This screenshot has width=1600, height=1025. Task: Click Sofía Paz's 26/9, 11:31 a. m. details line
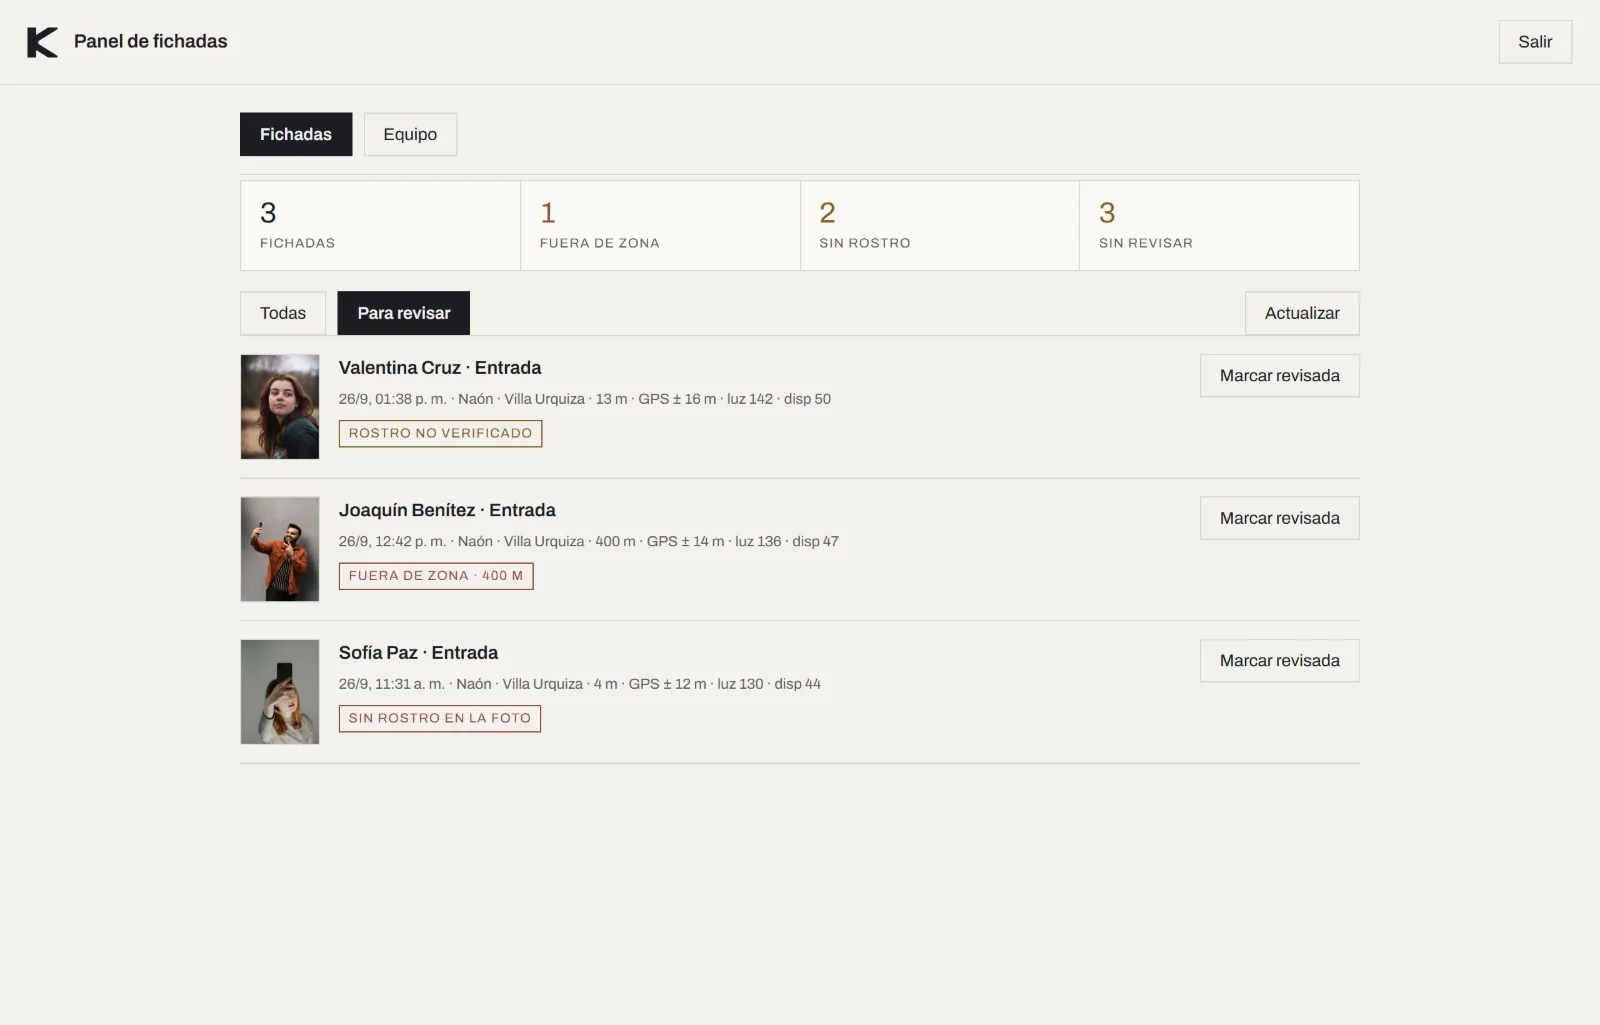click(580, 684)
